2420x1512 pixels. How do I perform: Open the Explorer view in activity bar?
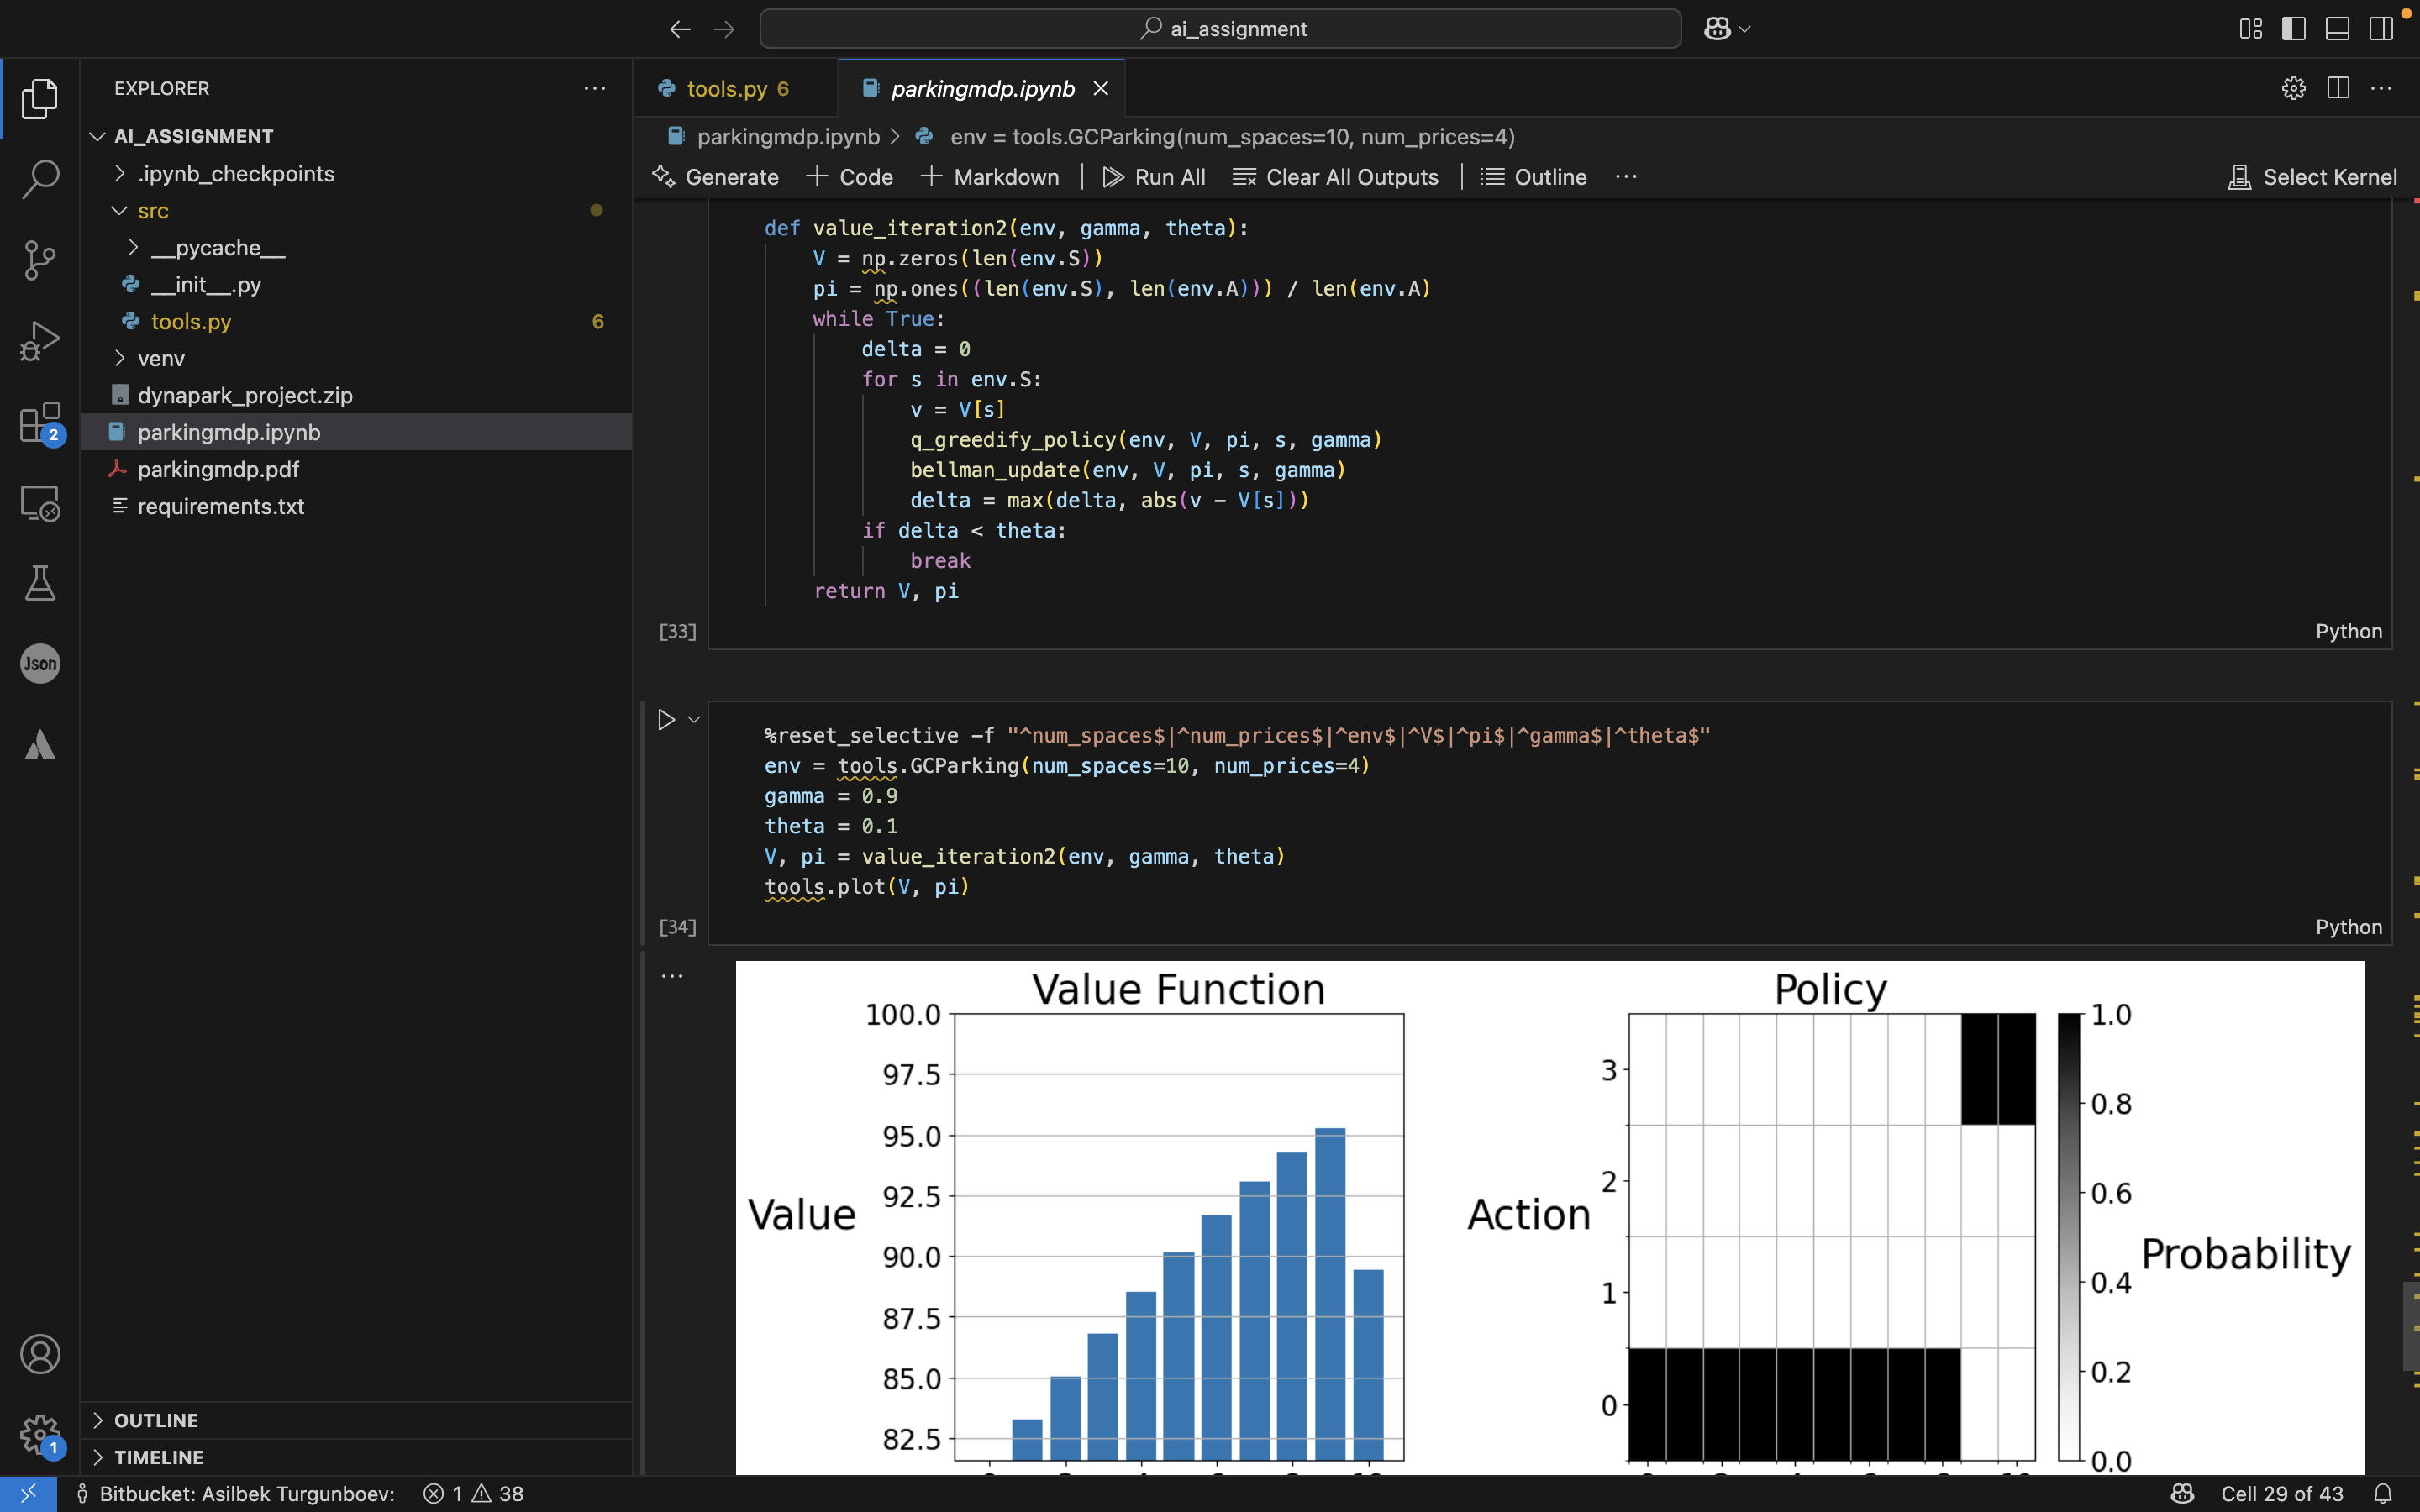40,98
